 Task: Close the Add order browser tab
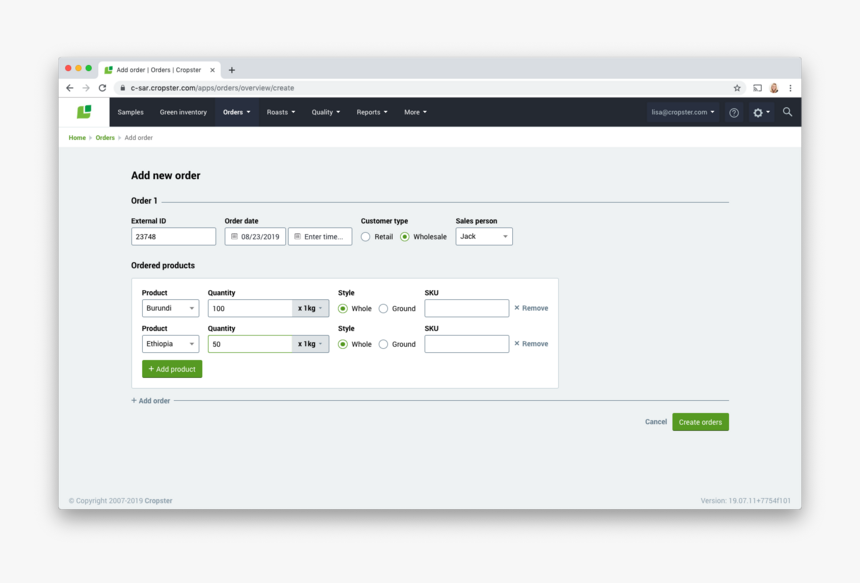pos(212,70)
